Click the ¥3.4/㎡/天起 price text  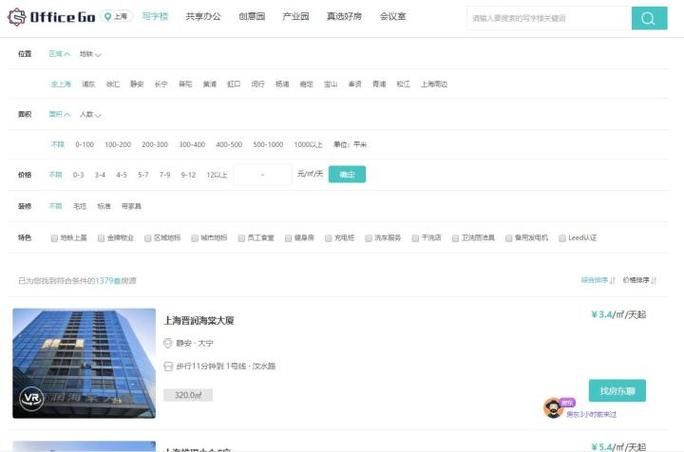point(619,315)
